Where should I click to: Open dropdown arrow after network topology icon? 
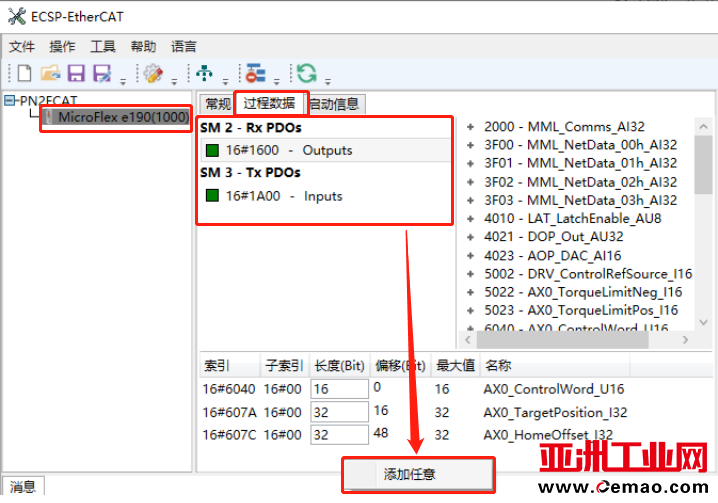click(225, 82)
